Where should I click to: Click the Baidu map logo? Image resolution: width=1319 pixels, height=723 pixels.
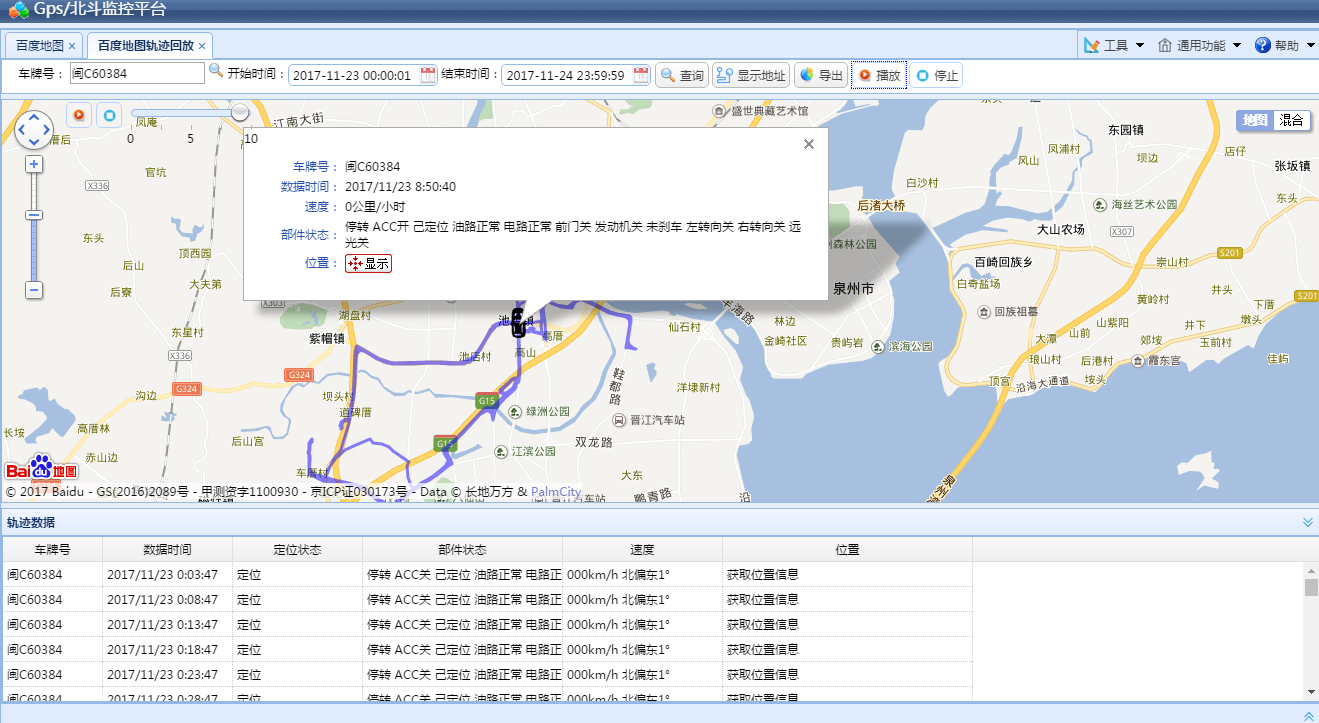pyautogui.click(x=41, y=468)
